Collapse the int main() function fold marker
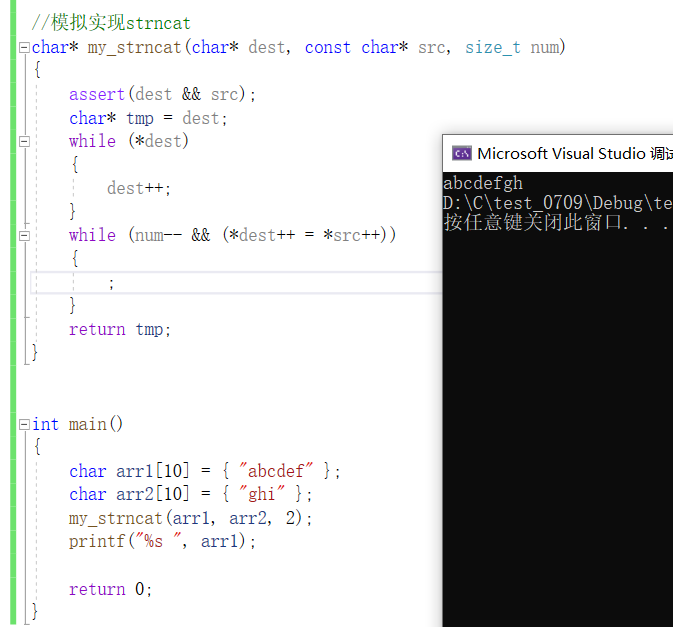This screenshot has width=673, height=627. click(x=24, y=424)
